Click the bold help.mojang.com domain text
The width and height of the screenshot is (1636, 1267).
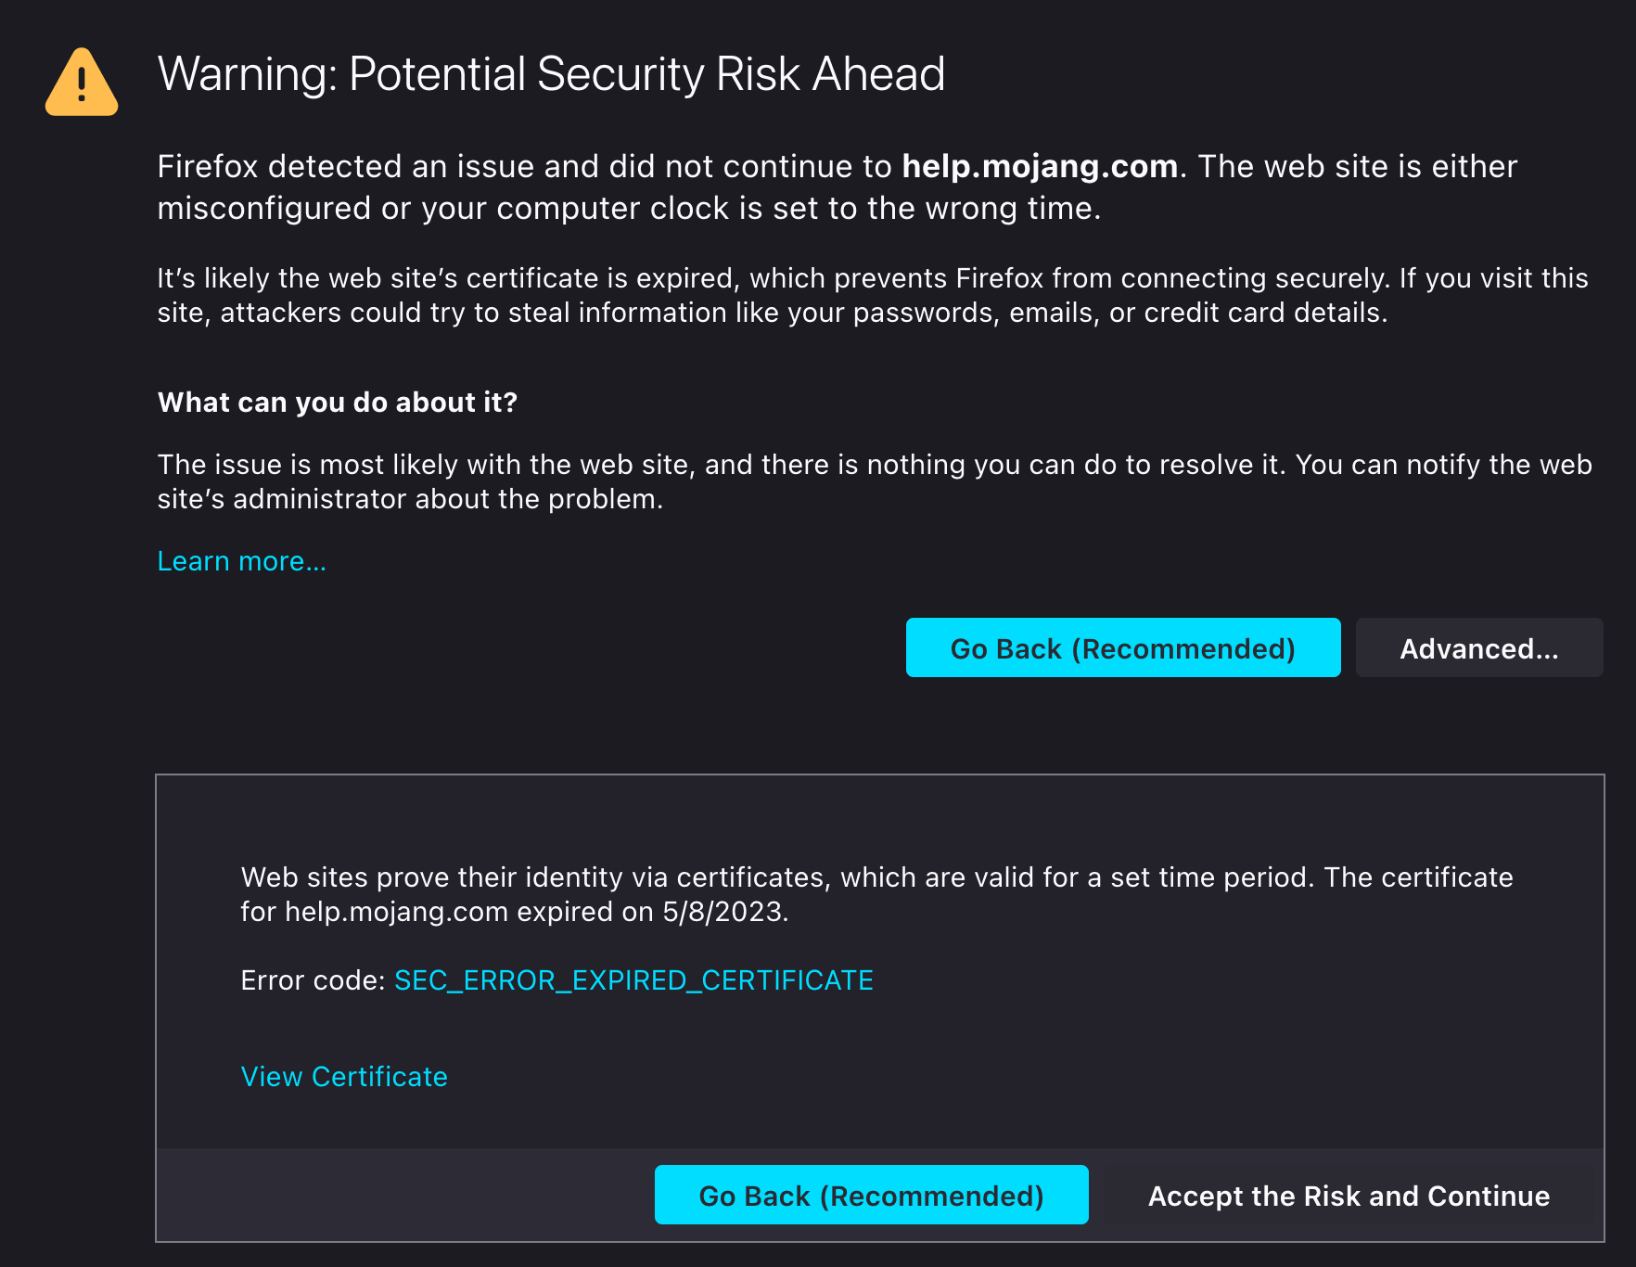tap(1040, 166)
